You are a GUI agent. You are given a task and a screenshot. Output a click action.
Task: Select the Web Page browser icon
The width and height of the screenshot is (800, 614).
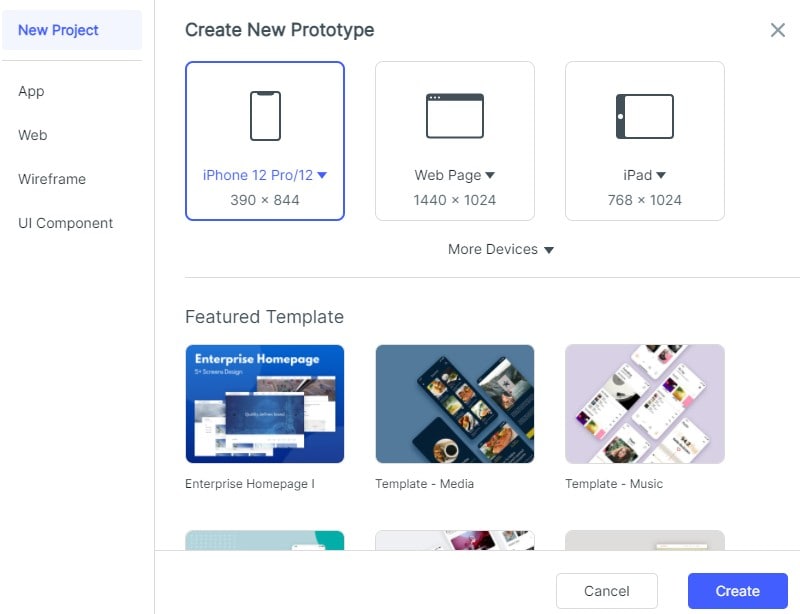point(455,116)
